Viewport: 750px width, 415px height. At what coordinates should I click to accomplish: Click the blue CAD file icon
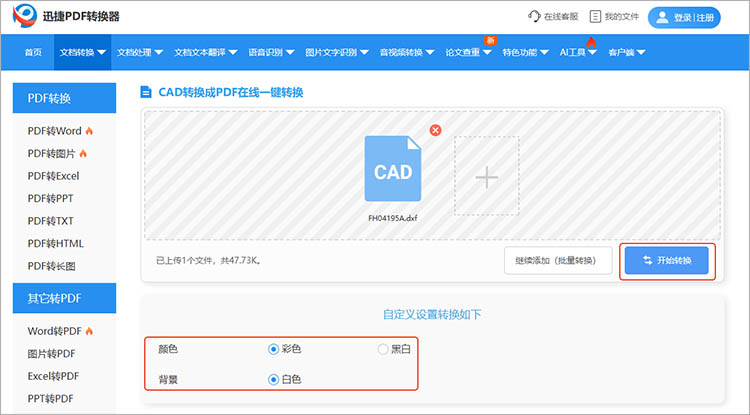click(393, 168)
